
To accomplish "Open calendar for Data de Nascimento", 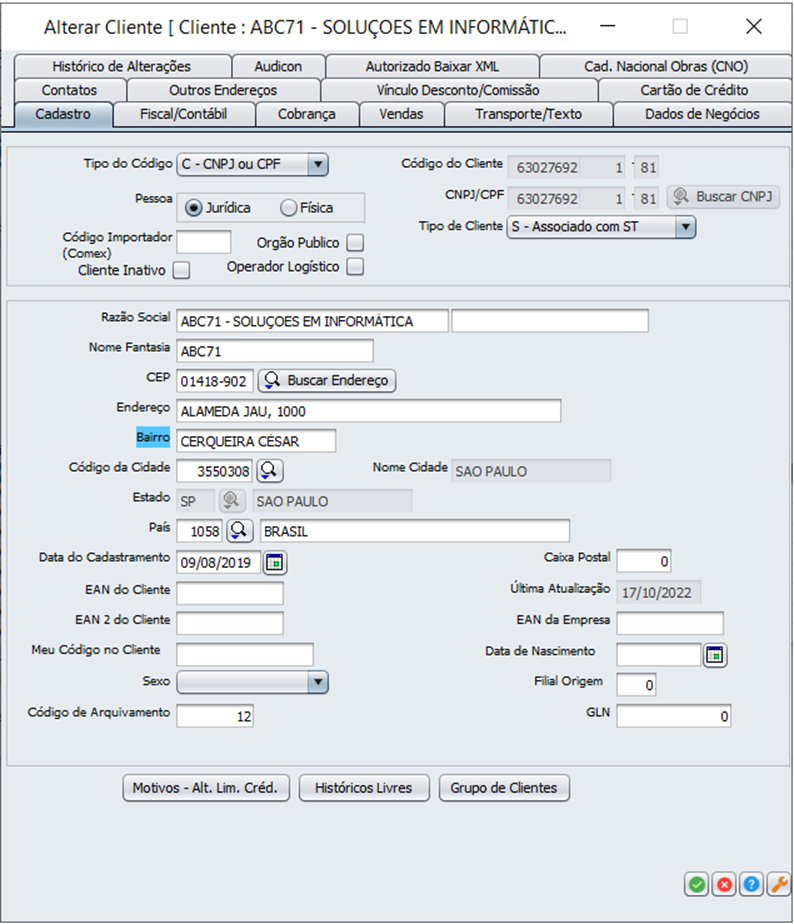I will click(x=715, y=655).
